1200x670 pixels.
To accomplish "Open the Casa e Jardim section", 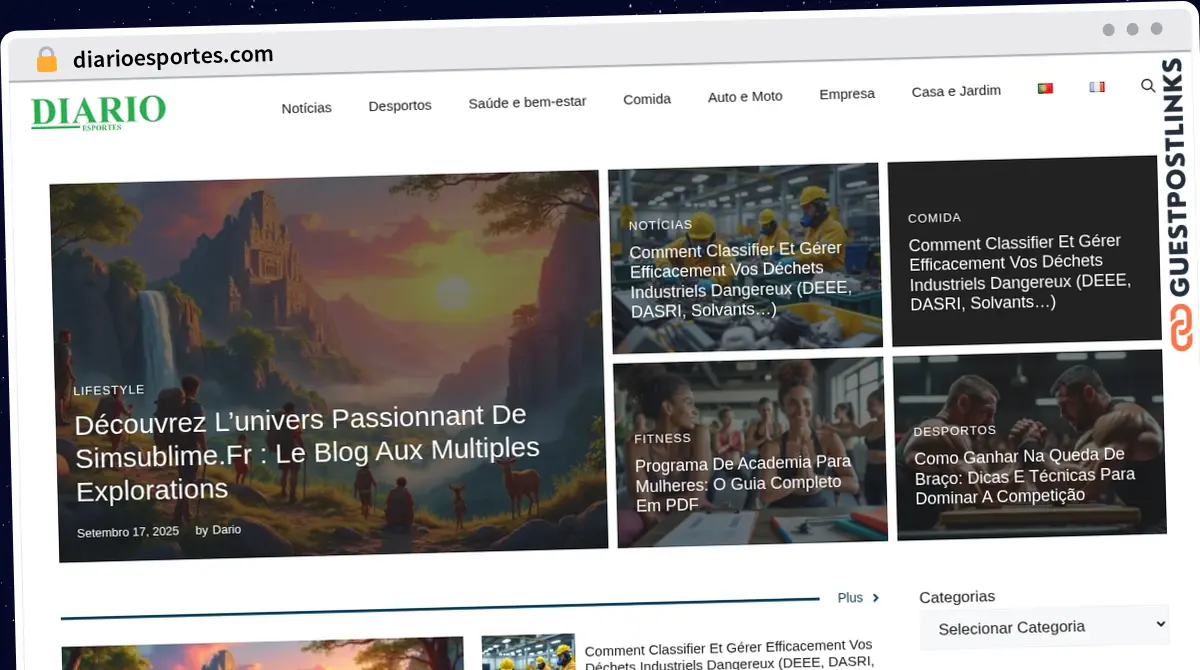I will (956, 90).
